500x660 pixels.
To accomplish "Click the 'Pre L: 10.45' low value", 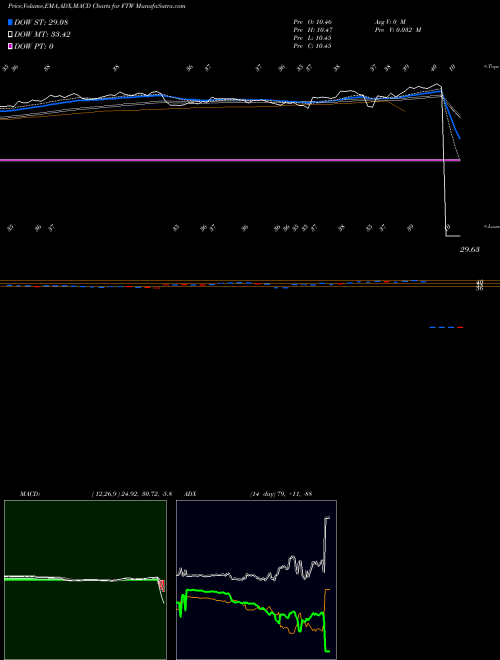I will coord(312,38).
